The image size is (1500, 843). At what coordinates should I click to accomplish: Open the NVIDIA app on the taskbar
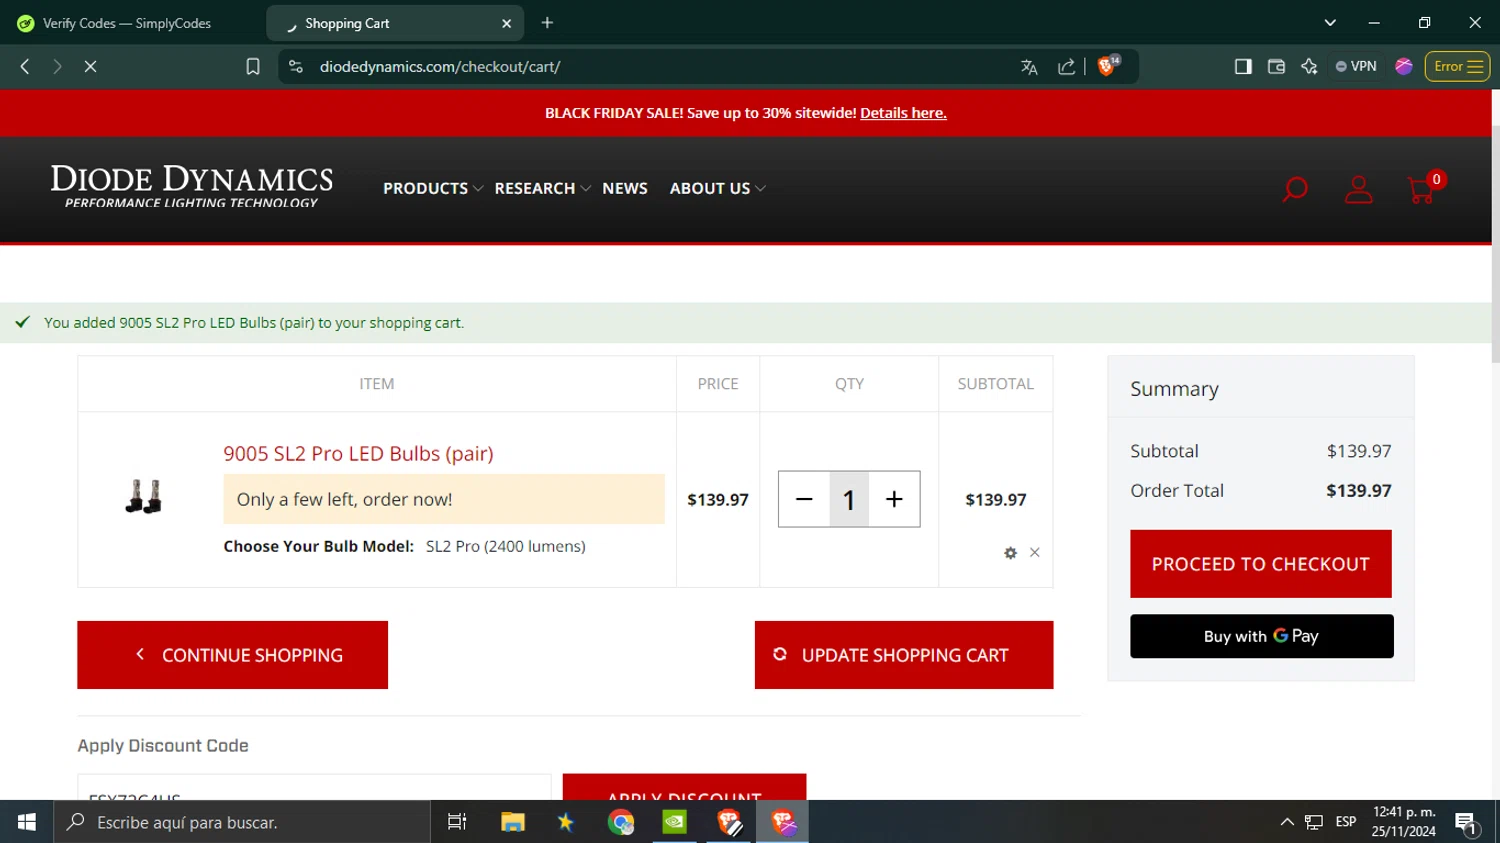675,822
